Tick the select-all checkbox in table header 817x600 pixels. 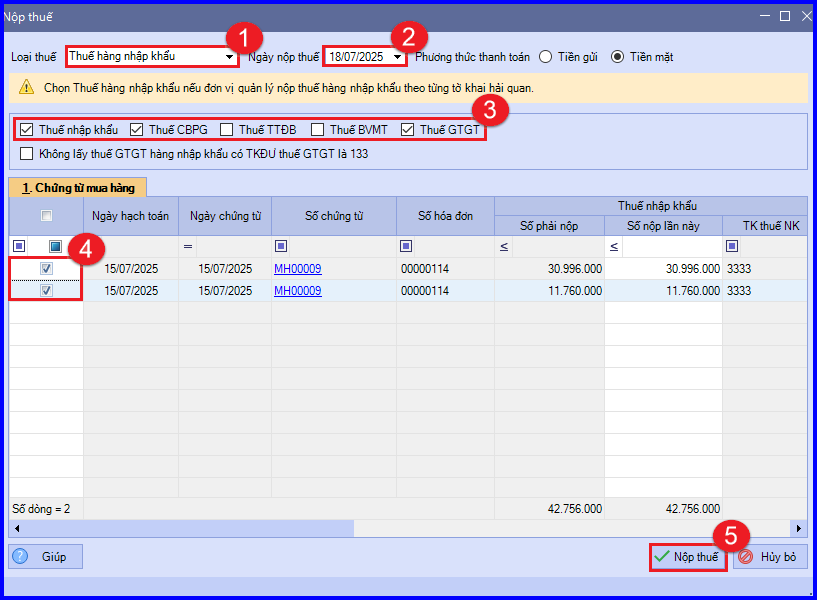point(46,215)
